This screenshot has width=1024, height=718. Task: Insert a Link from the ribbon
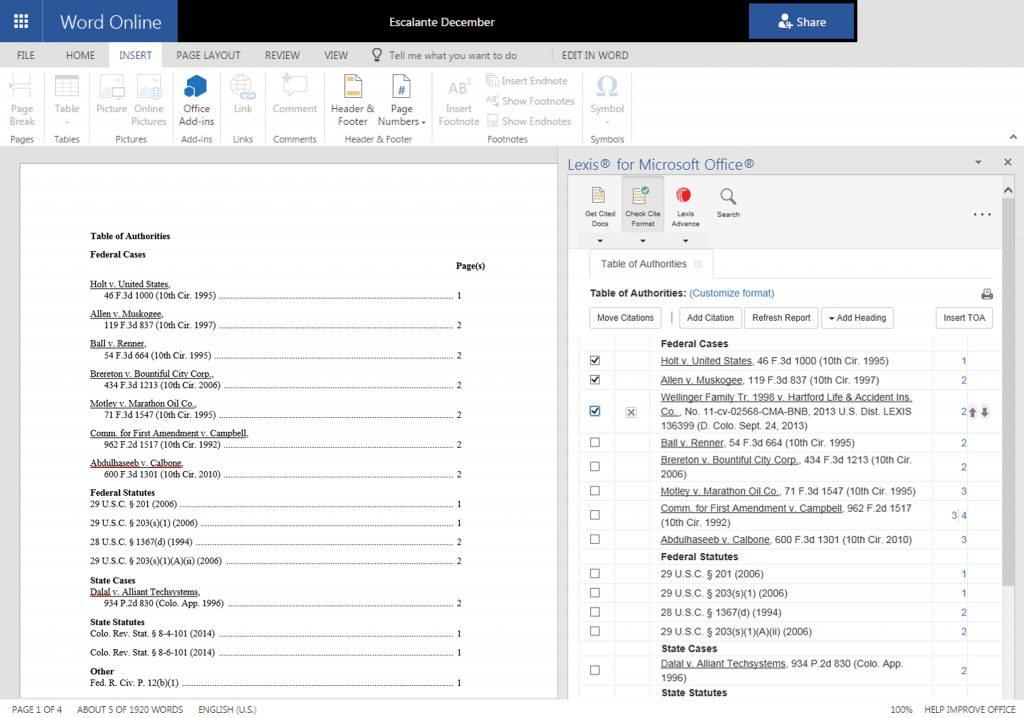[x=242, y=95]
